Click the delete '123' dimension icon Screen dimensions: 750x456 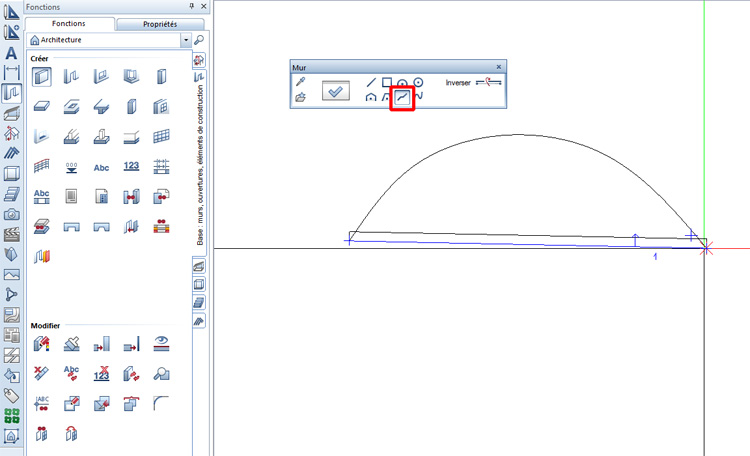click(x=101, y=373)
